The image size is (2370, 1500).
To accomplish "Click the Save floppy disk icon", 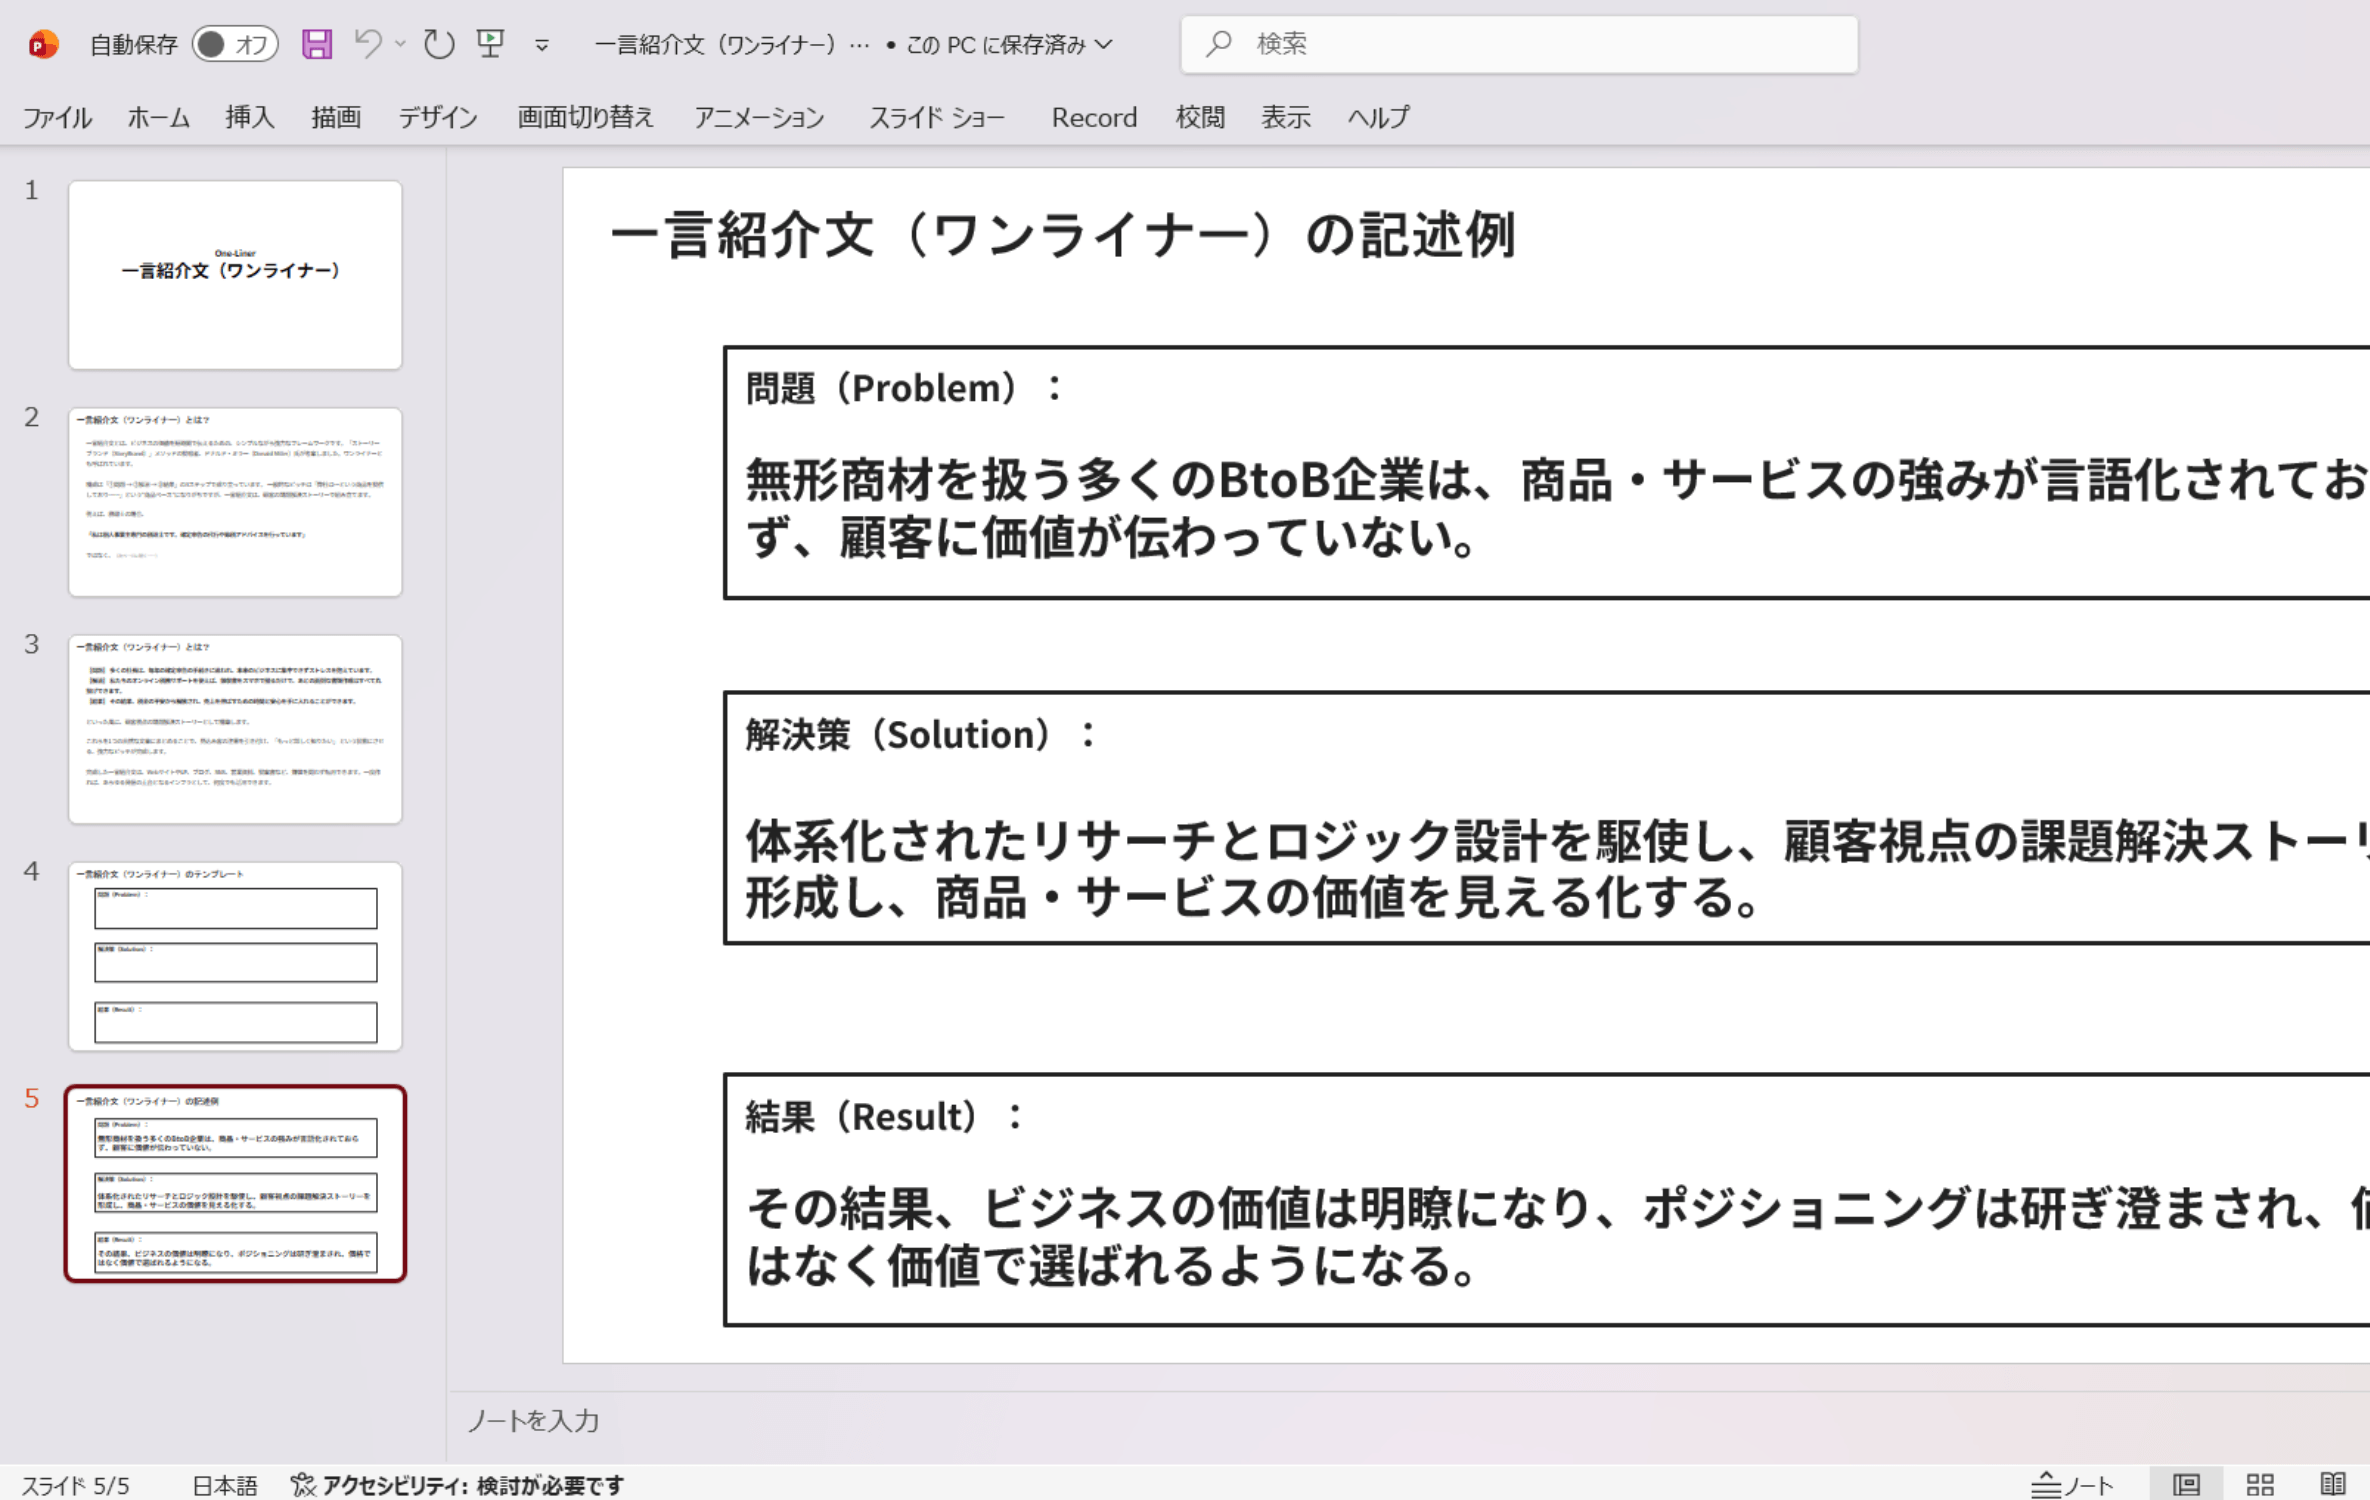I will [317, 44].
